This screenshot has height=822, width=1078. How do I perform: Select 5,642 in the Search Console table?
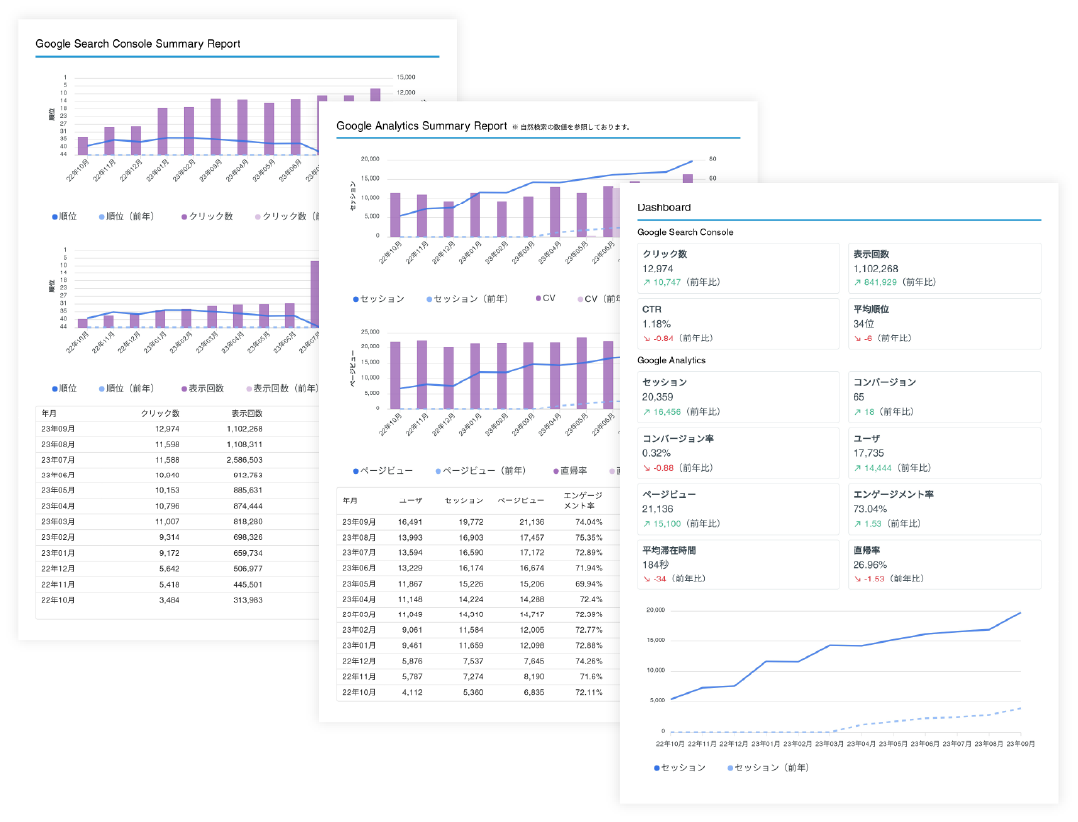pyautogui.click(x=169, y=569)
